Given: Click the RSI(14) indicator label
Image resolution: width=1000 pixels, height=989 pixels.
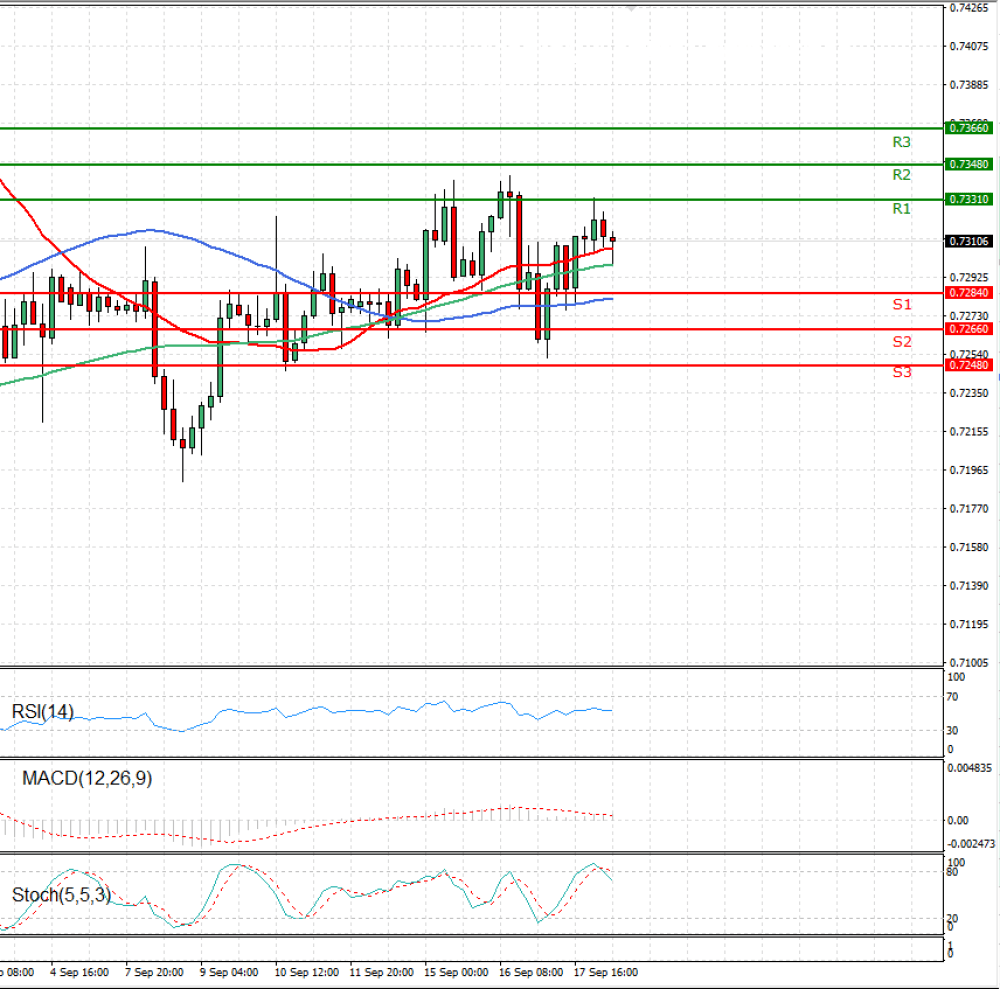Looking at the screenshot, I should click(43, 712).
